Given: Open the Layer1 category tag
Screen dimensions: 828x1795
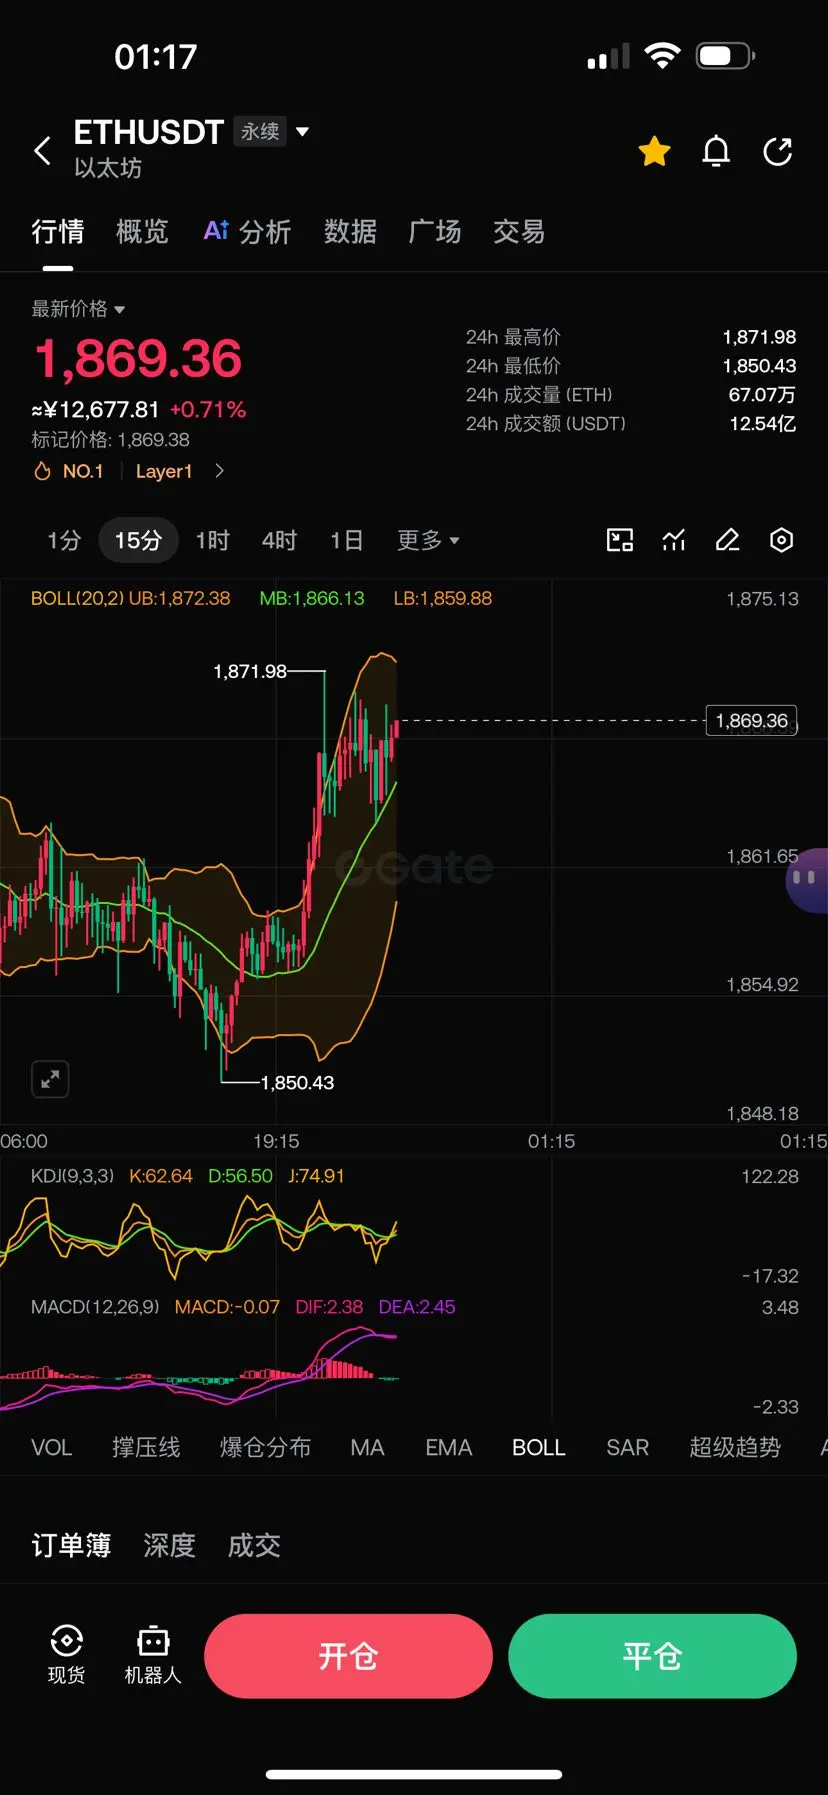Looking at the screenshot, I should pyautogui.click(x=164, y=471).
